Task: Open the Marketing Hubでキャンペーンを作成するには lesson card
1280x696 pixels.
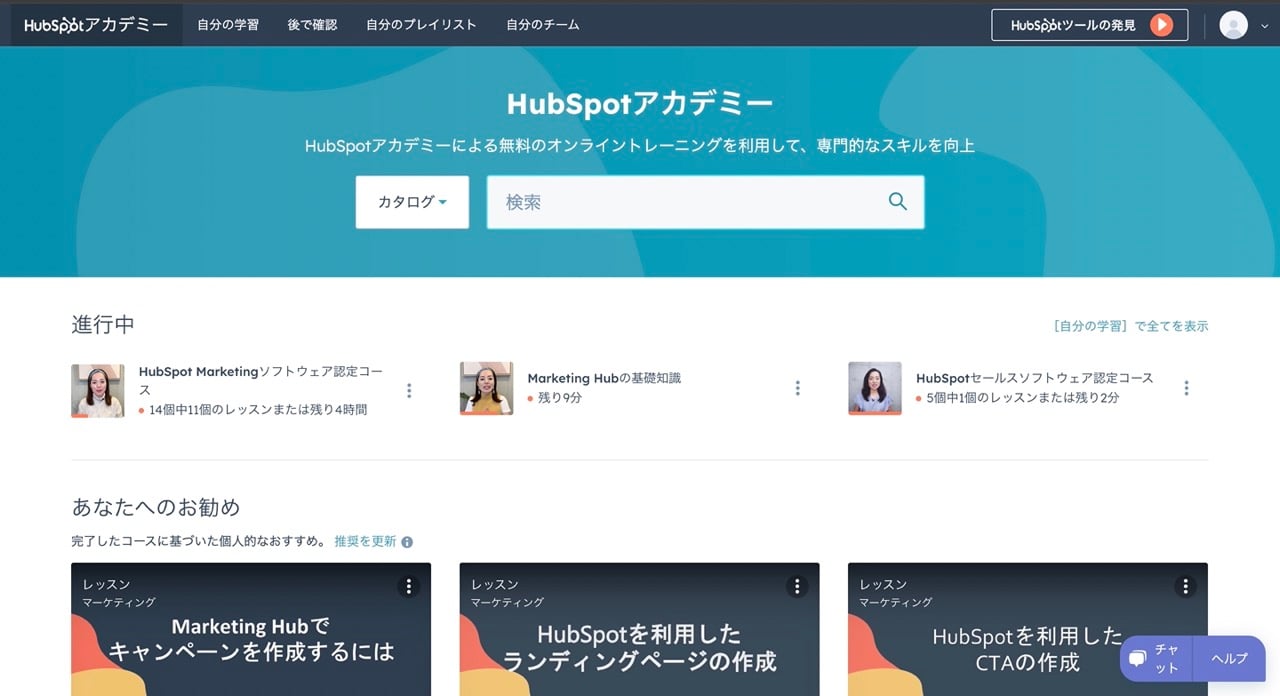Action: click(251, 629)
